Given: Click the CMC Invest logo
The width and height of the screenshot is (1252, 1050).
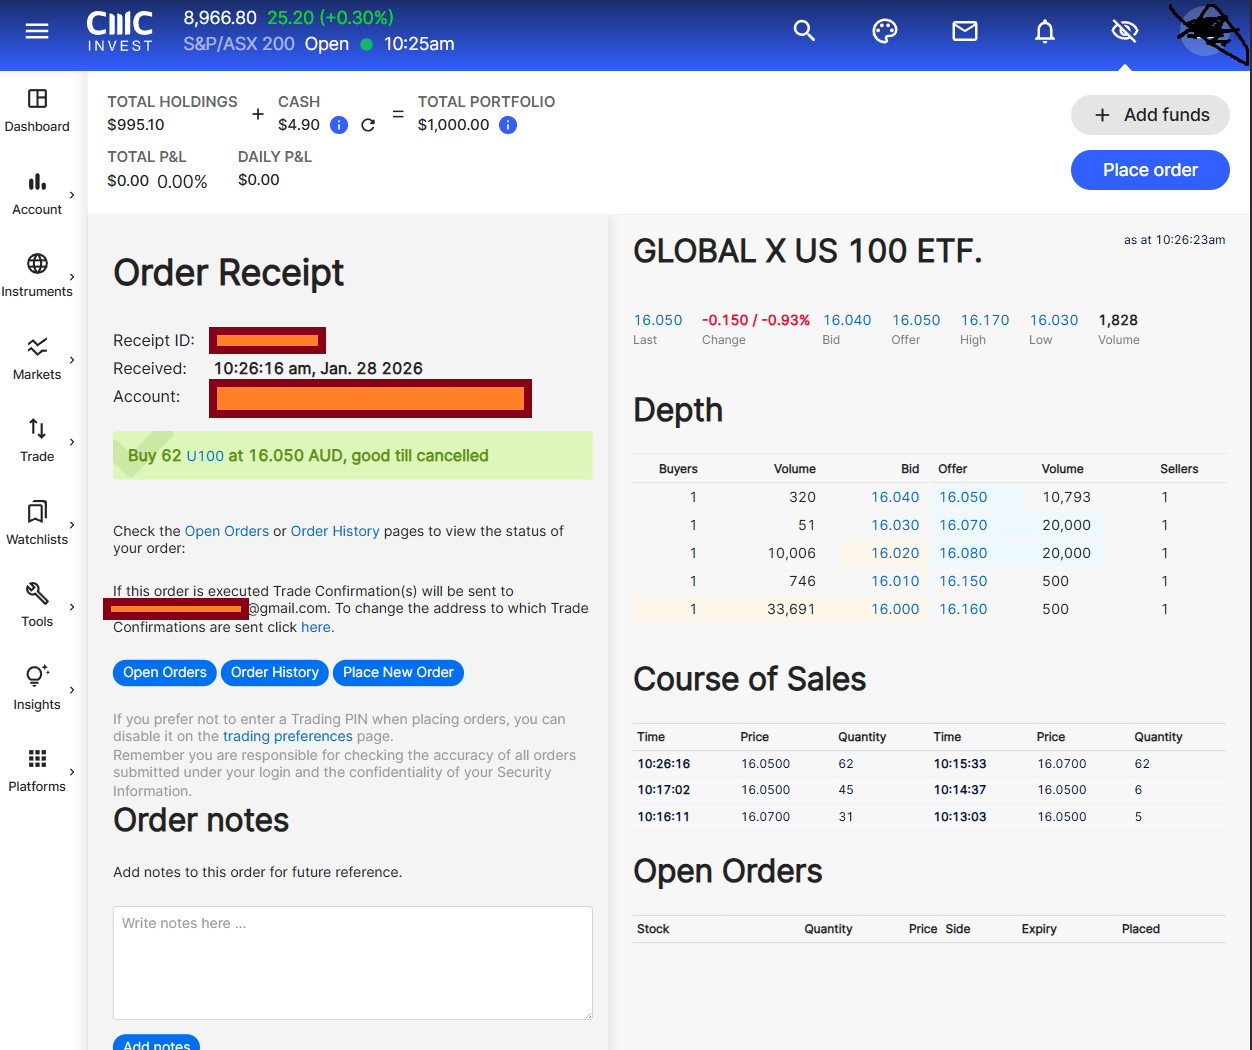Looking at the screenshot, I should [120, 31].
